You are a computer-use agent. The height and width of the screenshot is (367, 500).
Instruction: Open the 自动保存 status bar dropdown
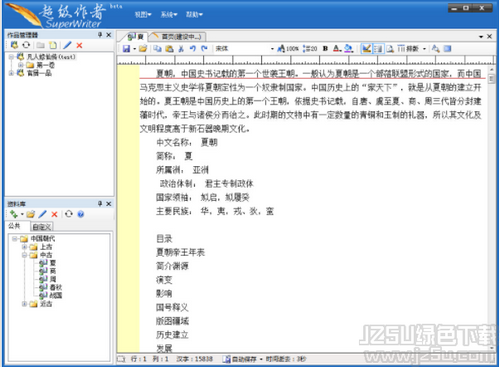coord(261,359)
